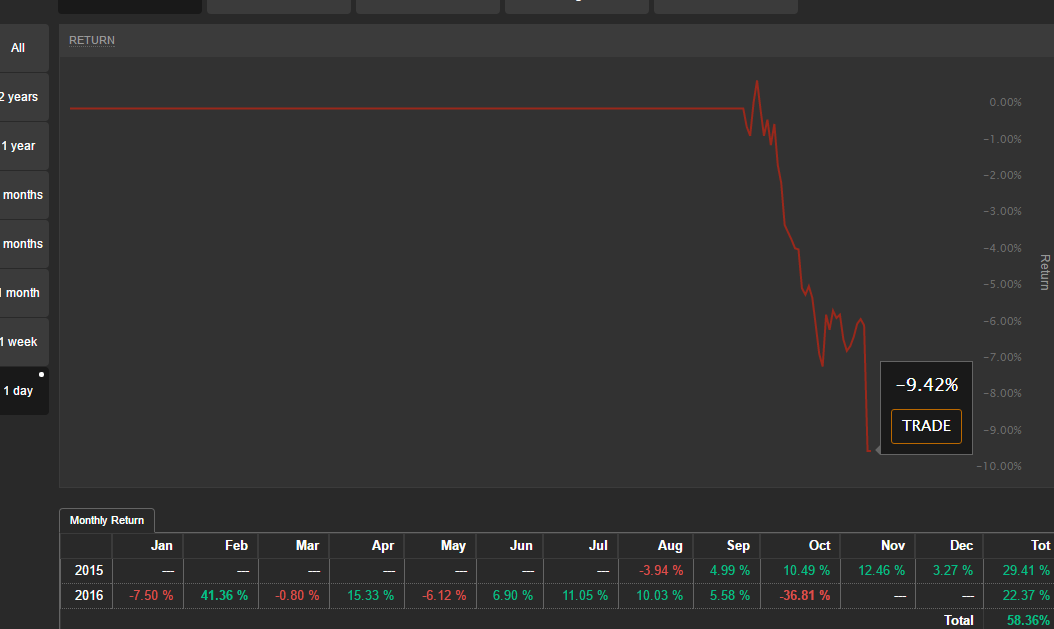Viewport: 1054px width, 629px height.
Task: Select the 1 day range
Action: (19, 391)
